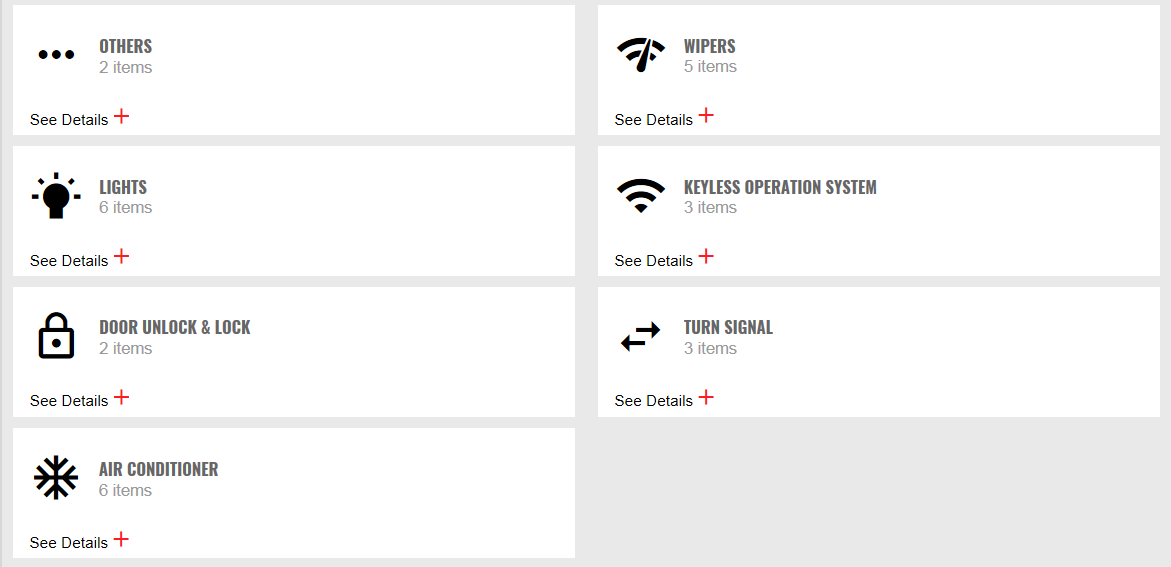Expand Keyless Operation System red plus
Image resolution: width=1171 pixels, height=567 pixels.
[x=706, y=257]
